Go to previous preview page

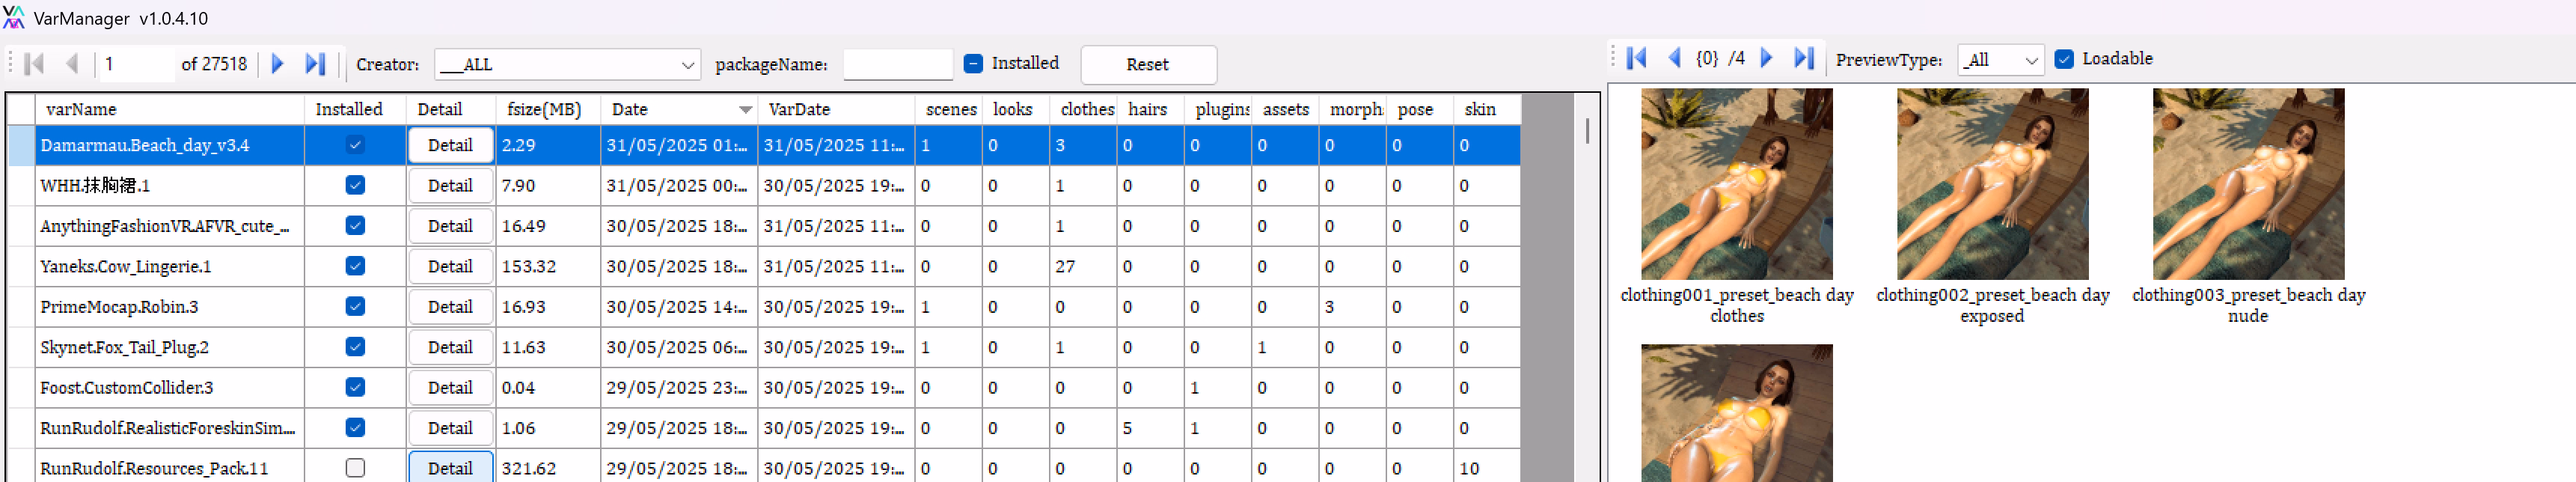click(x=1674, y=58)
